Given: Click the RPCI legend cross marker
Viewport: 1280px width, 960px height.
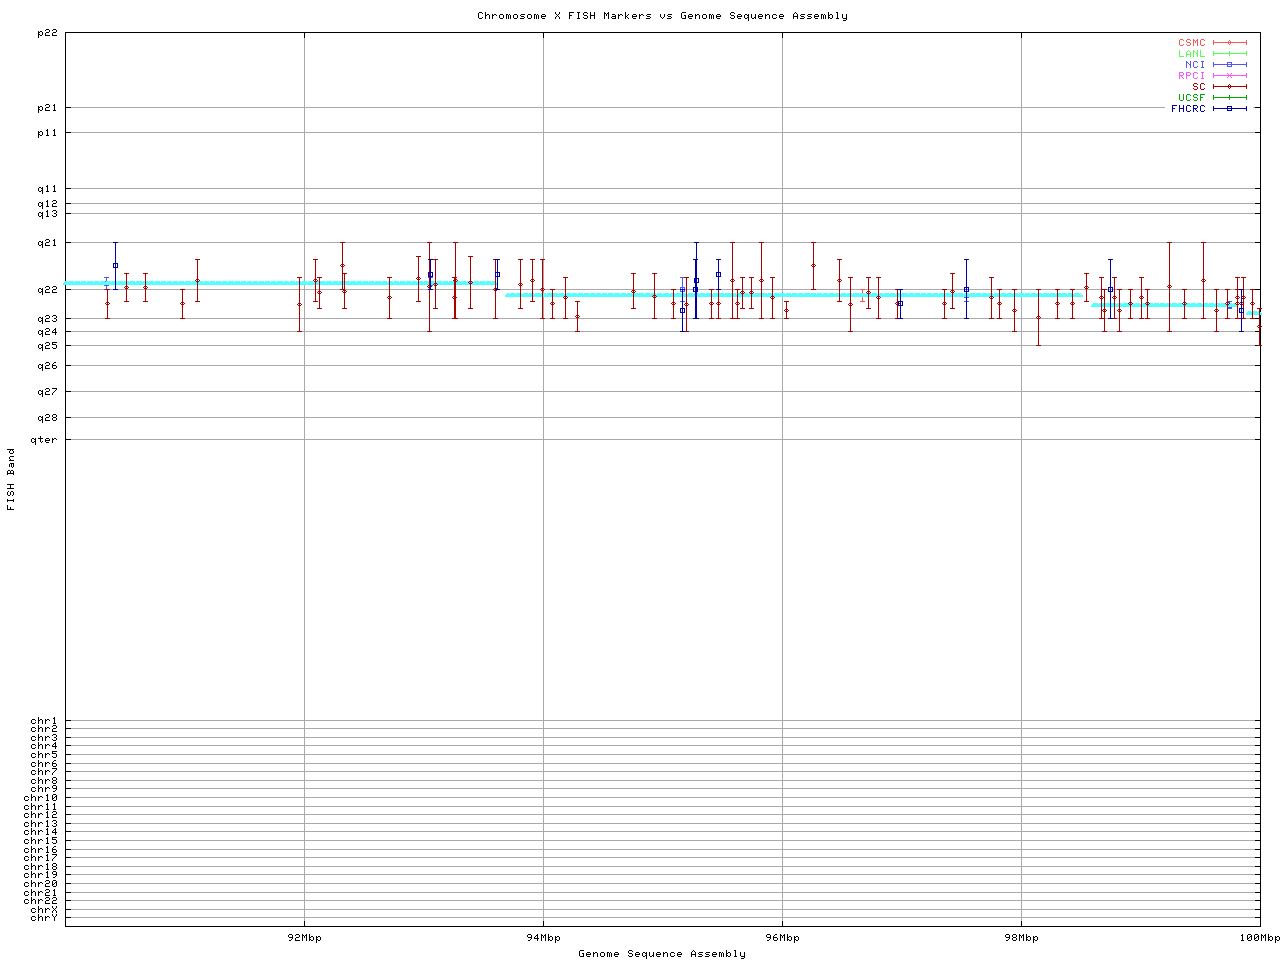Looking at the screenshot, I should pyautogui.click(x=1229, y=76).
